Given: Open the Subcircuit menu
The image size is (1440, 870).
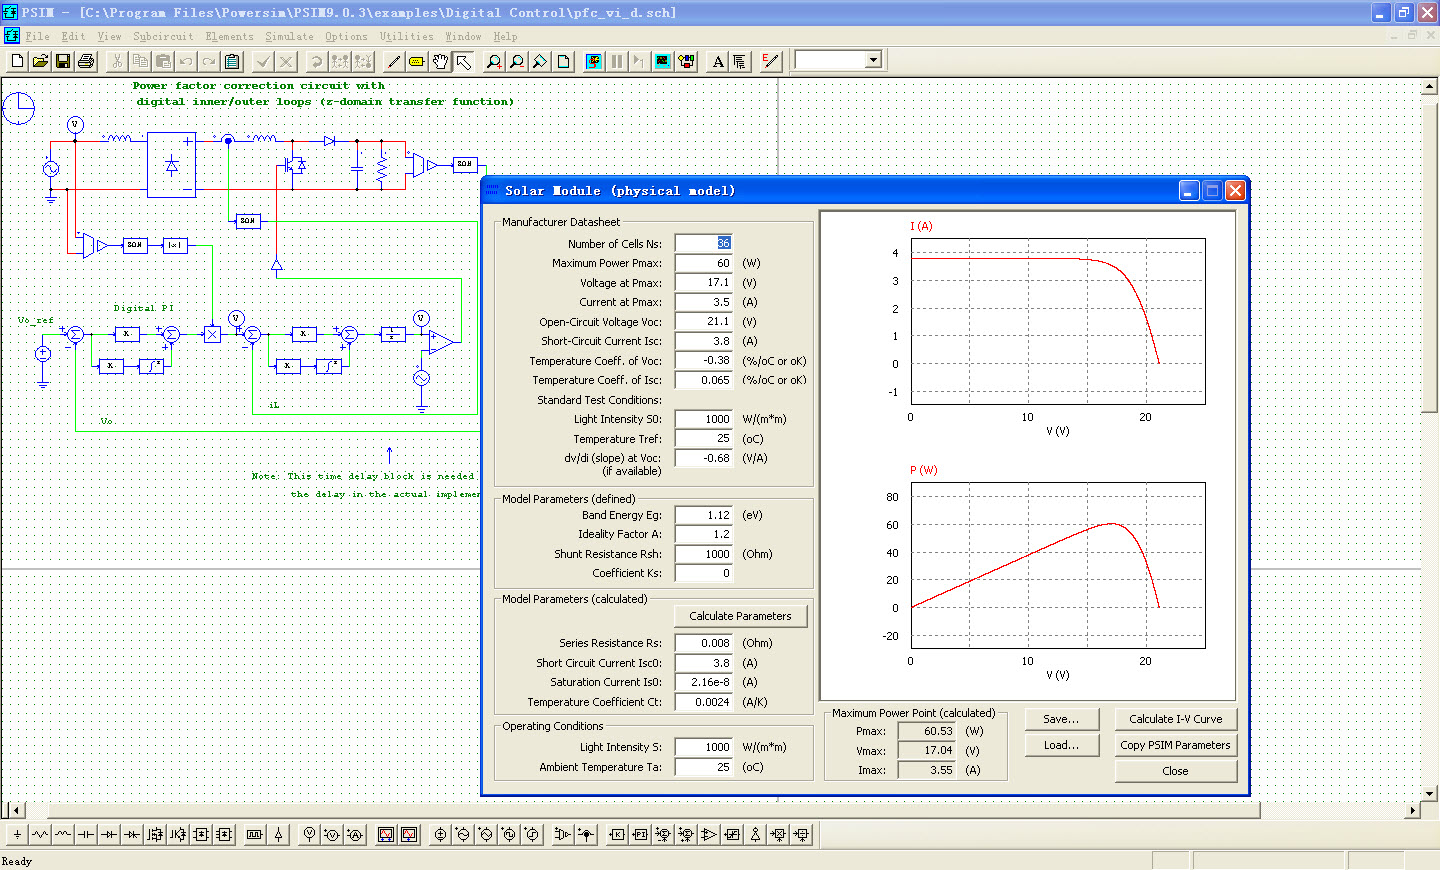Looking at the screenshot, I should pos(163,37).
